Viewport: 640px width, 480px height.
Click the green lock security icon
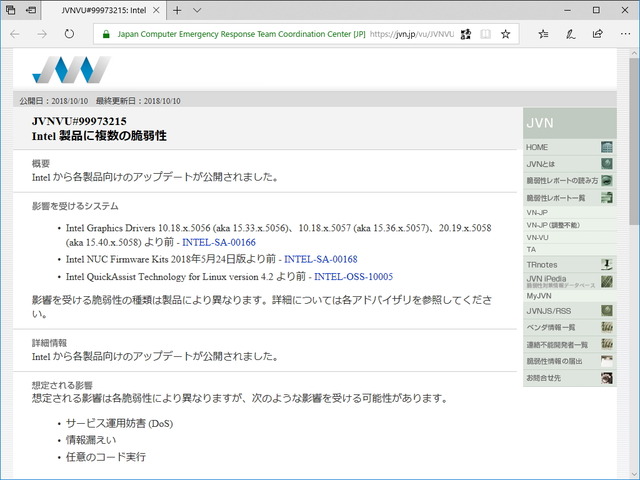pos(106,34)
